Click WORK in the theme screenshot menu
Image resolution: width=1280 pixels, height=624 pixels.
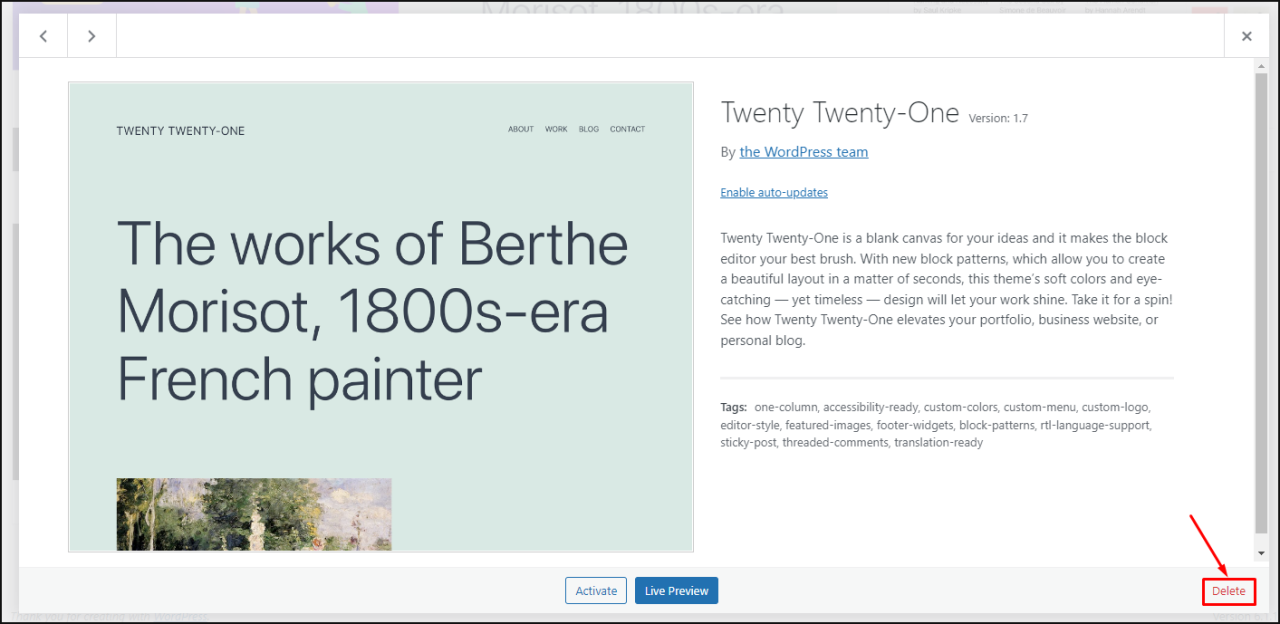tap(556, 129)
